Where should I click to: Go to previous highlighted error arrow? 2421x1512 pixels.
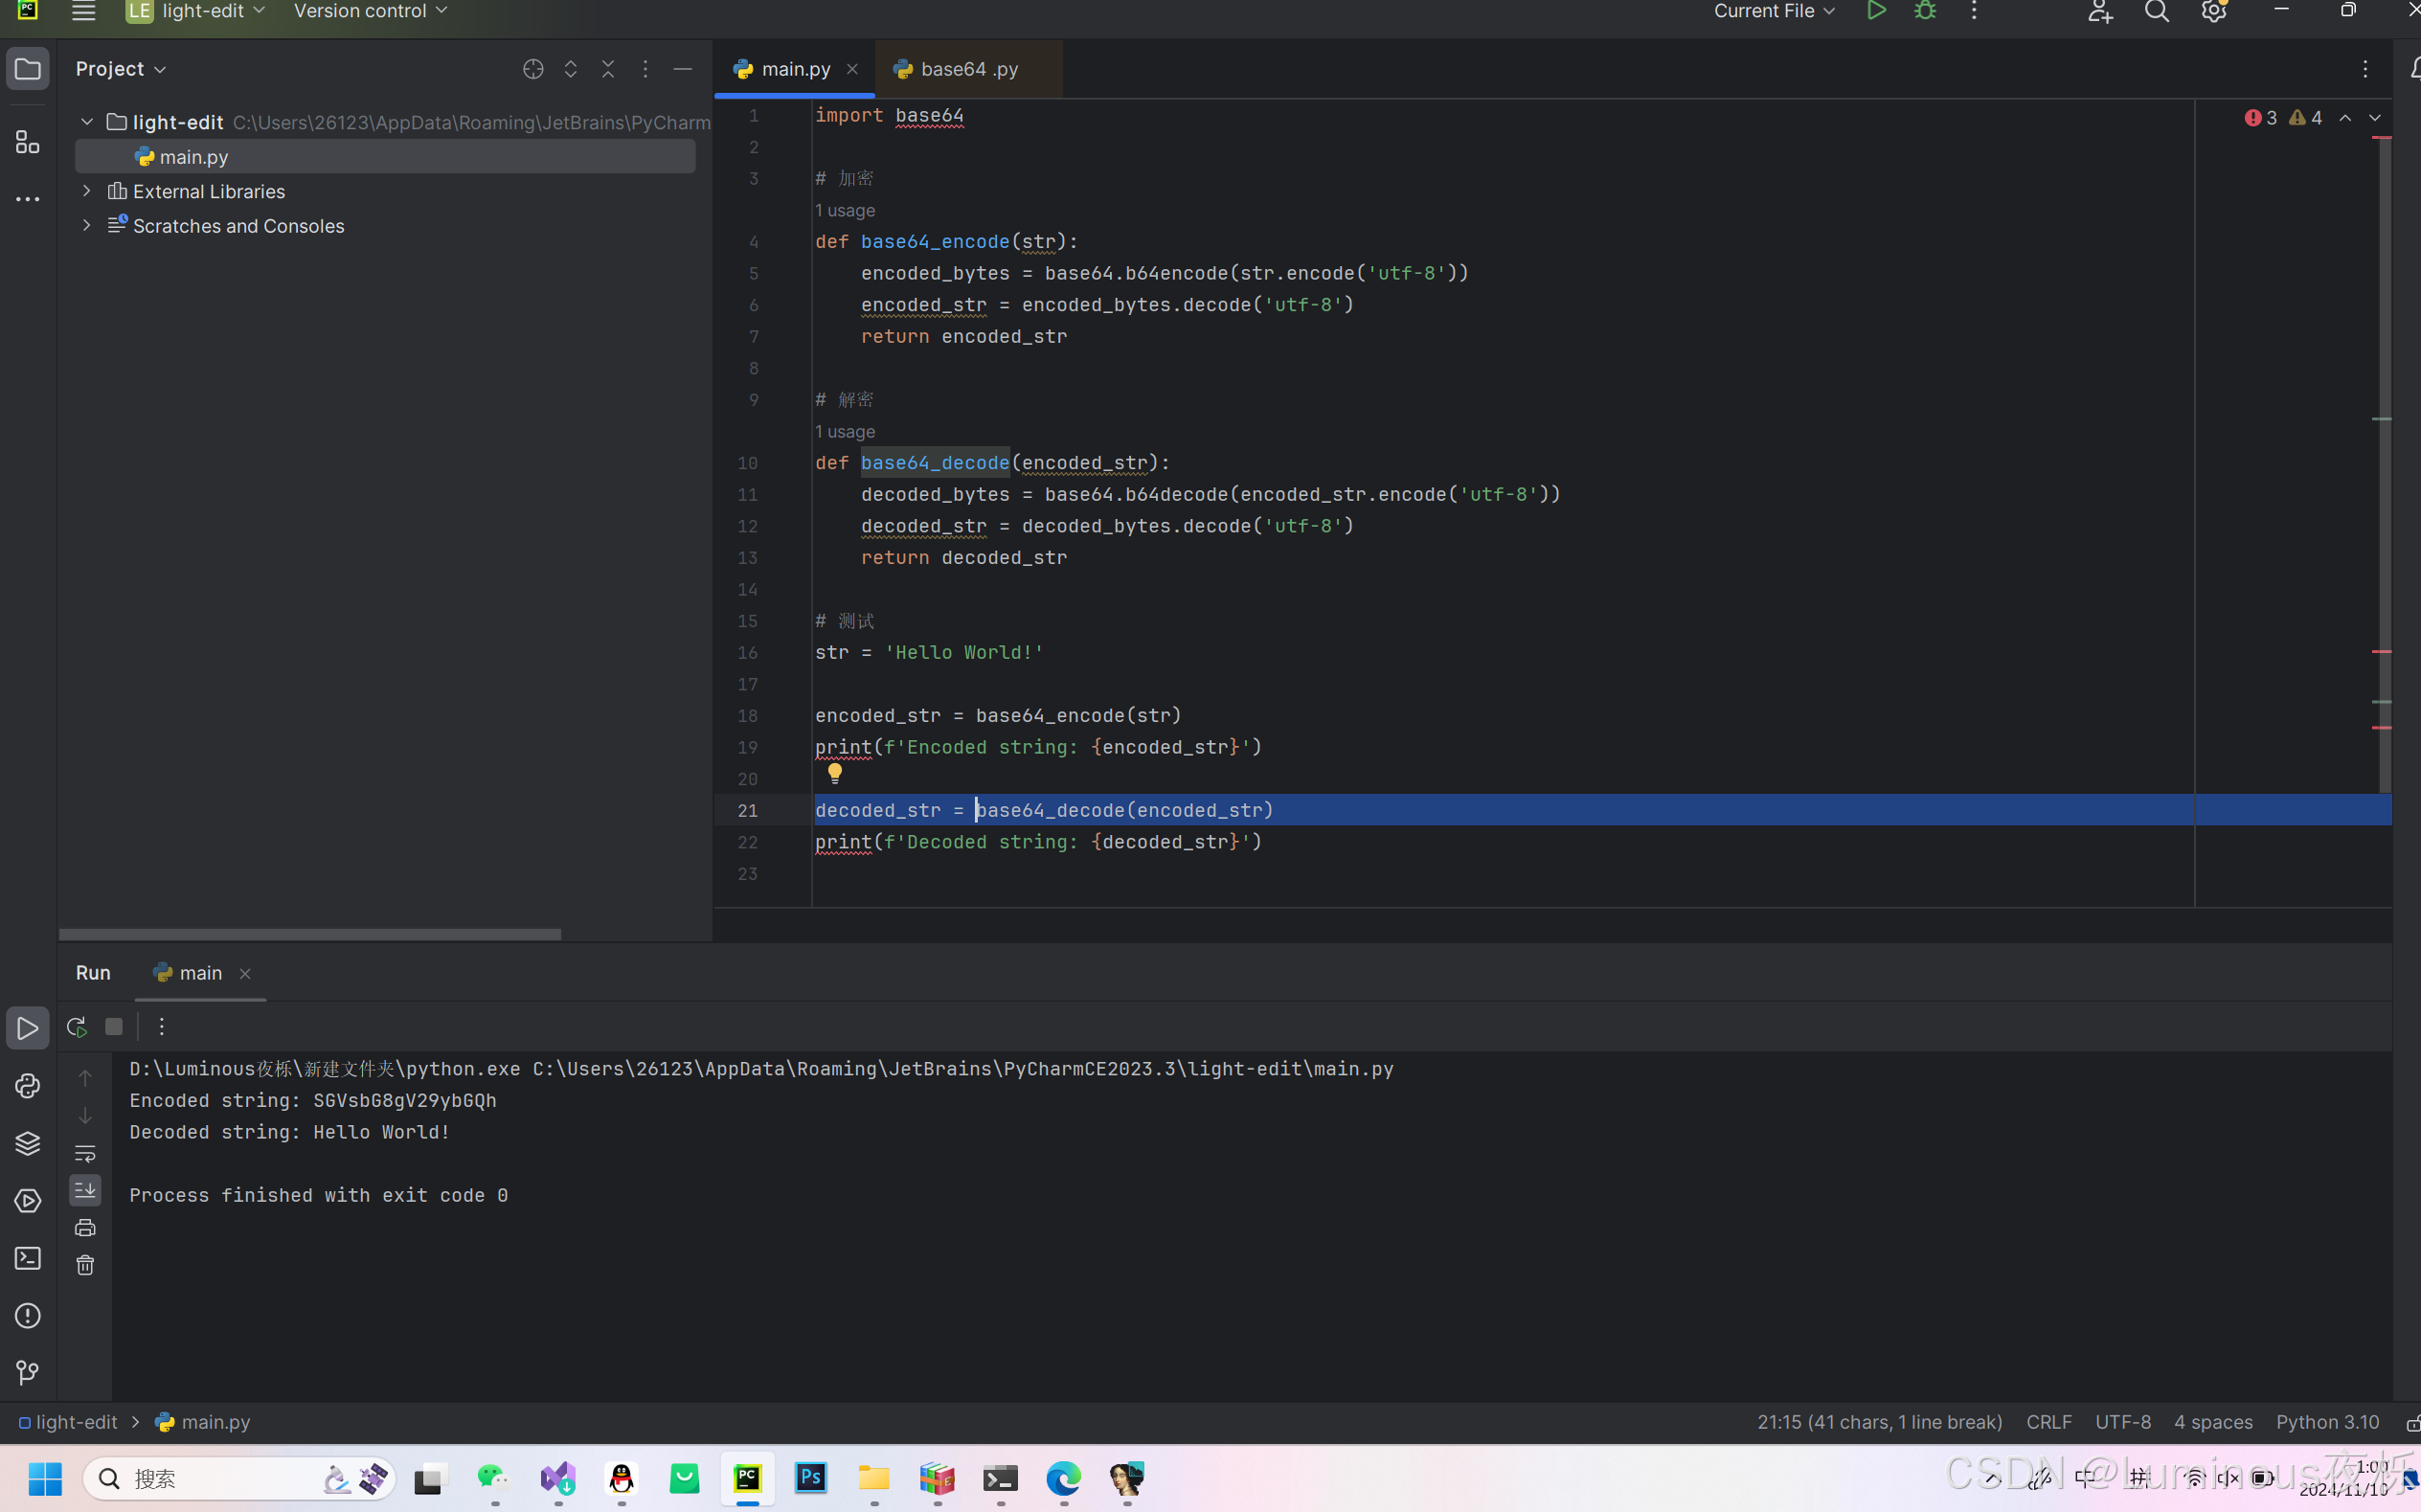pyautogui.click(x=2345, y=118)
